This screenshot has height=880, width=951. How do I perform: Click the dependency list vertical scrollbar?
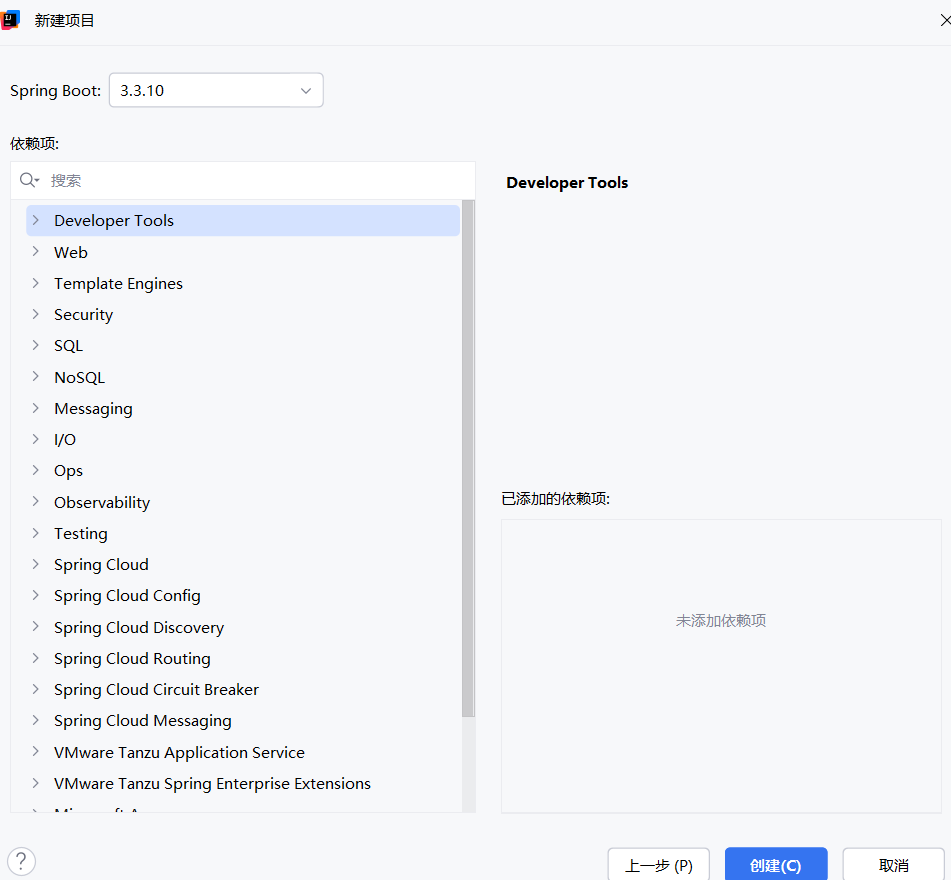468,458
